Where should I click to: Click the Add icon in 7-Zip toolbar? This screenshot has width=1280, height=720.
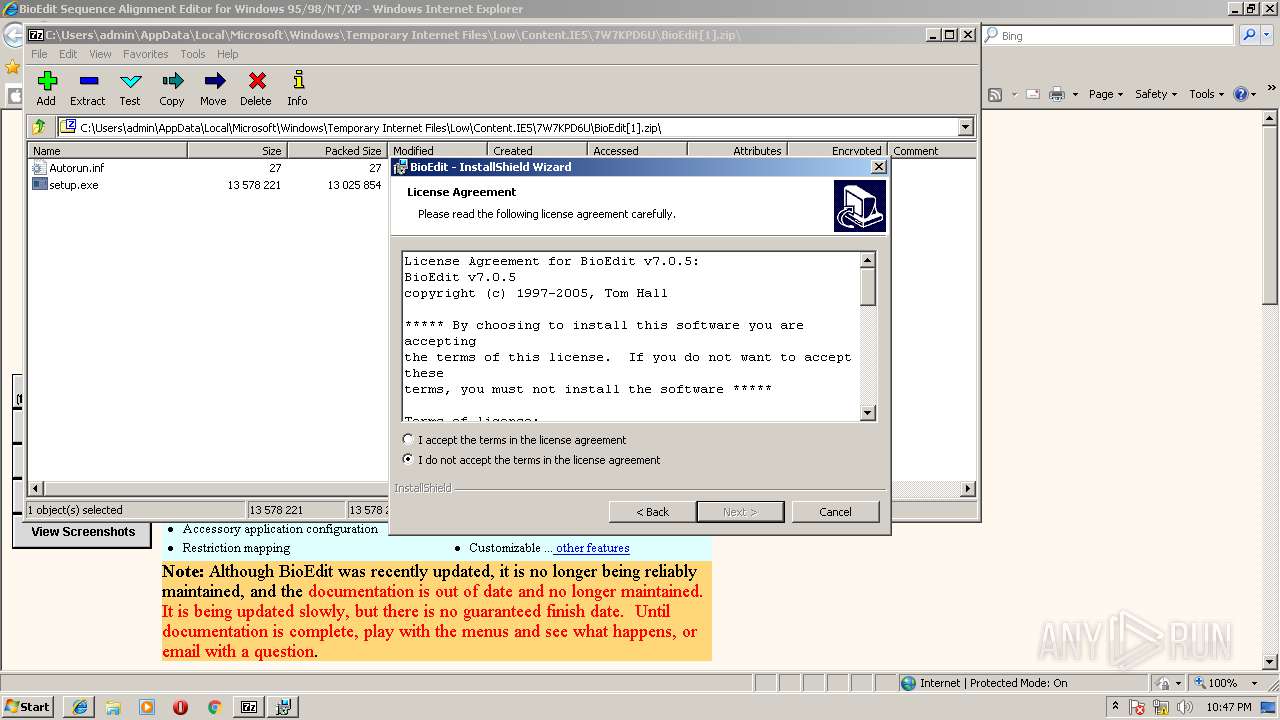point(46,88)
